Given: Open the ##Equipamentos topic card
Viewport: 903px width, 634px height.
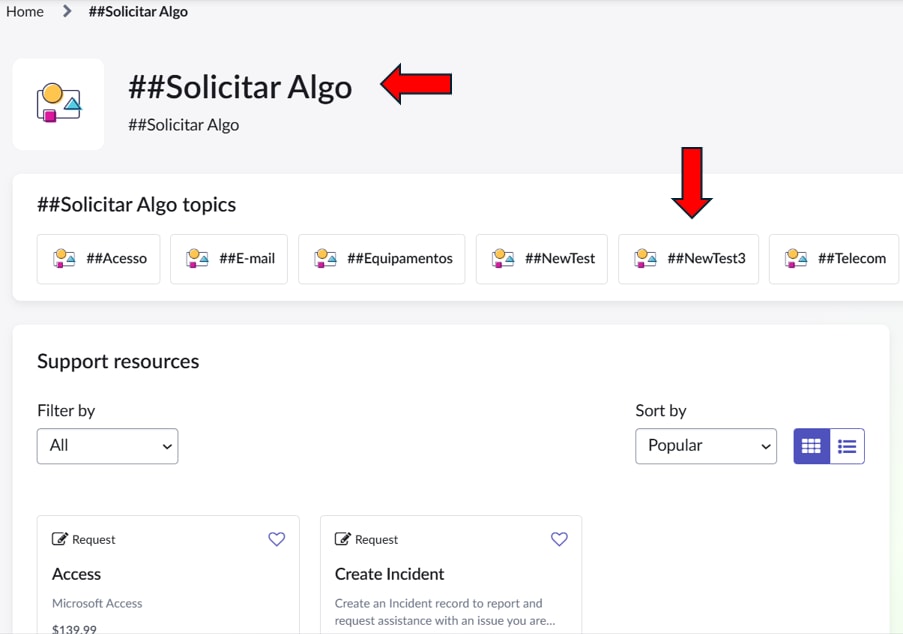Looking at the screenshot, I should [381, 259].
